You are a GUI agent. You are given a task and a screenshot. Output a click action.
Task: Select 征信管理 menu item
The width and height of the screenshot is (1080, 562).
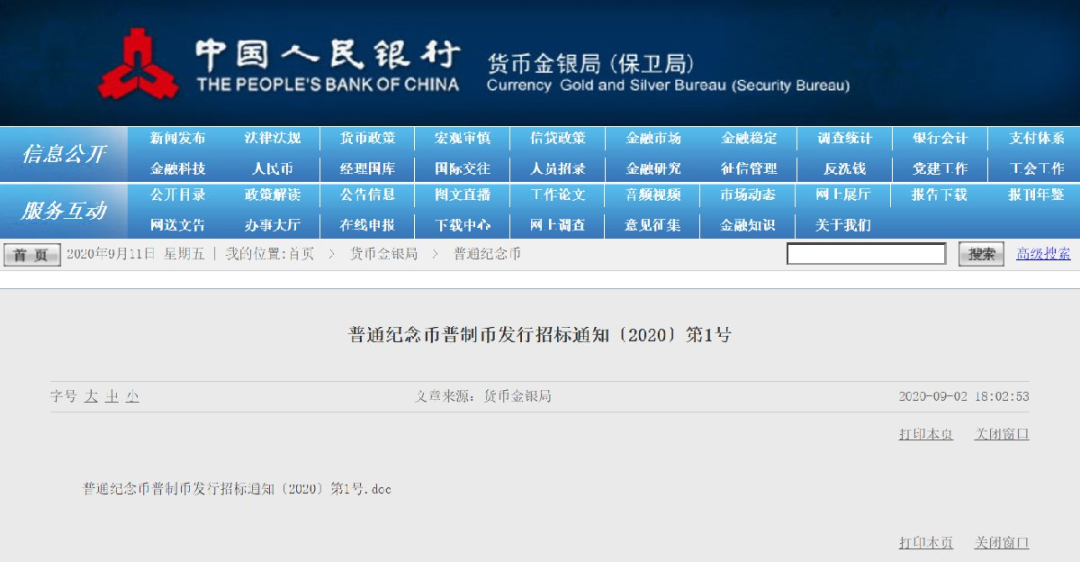pos(749,169)
